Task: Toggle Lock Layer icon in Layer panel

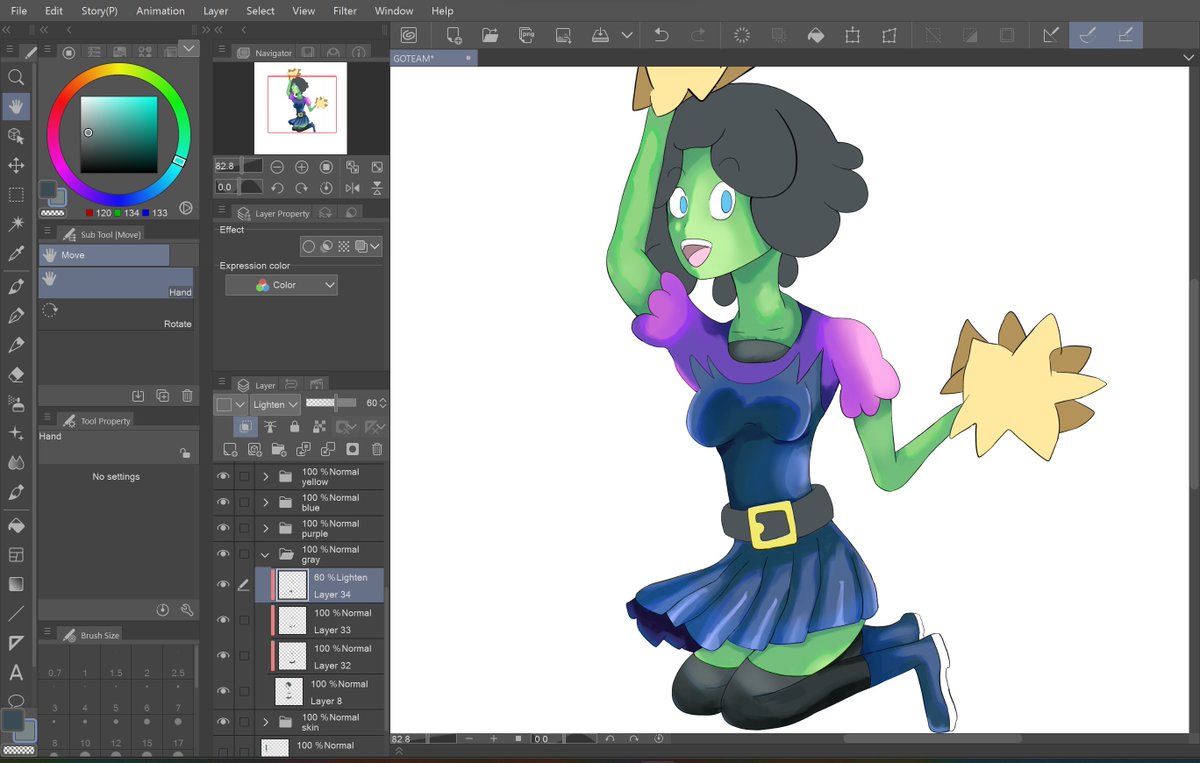Action: [295, 427]
